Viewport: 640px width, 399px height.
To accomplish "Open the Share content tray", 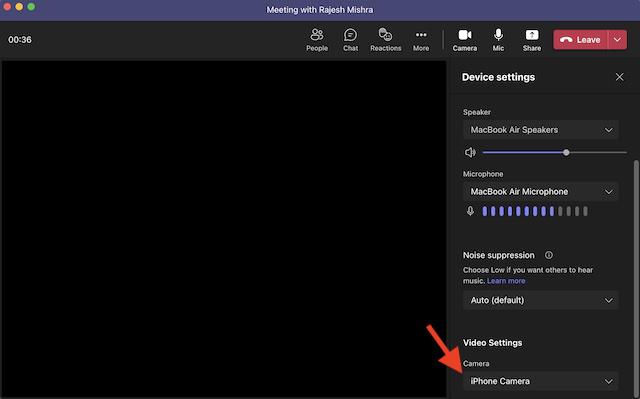I will [x=532, y=40].
